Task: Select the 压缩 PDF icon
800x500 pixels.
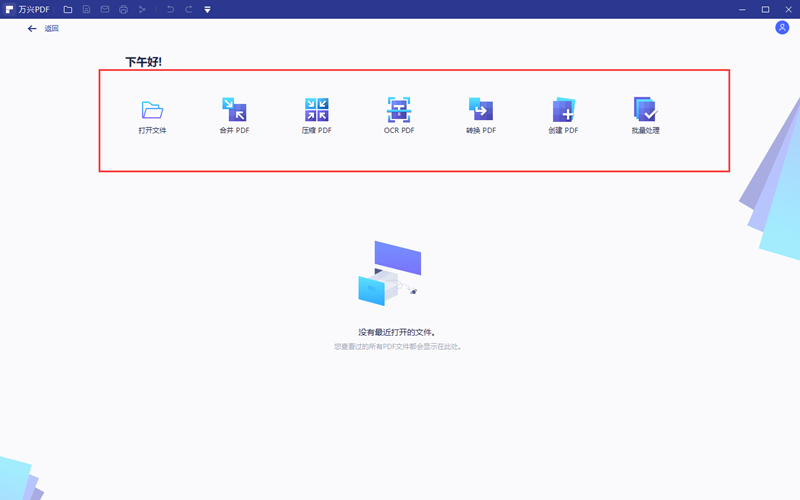Action: click(x=316, y=110)
